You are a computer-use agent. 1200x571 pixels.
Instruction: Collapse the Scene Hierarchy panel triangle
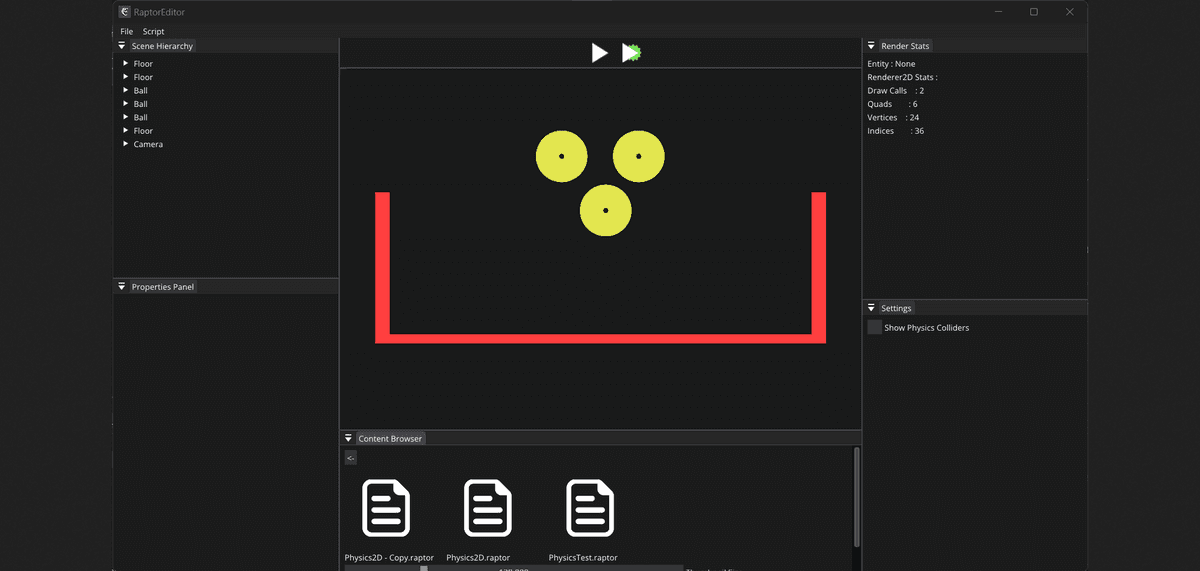point(122,46)
